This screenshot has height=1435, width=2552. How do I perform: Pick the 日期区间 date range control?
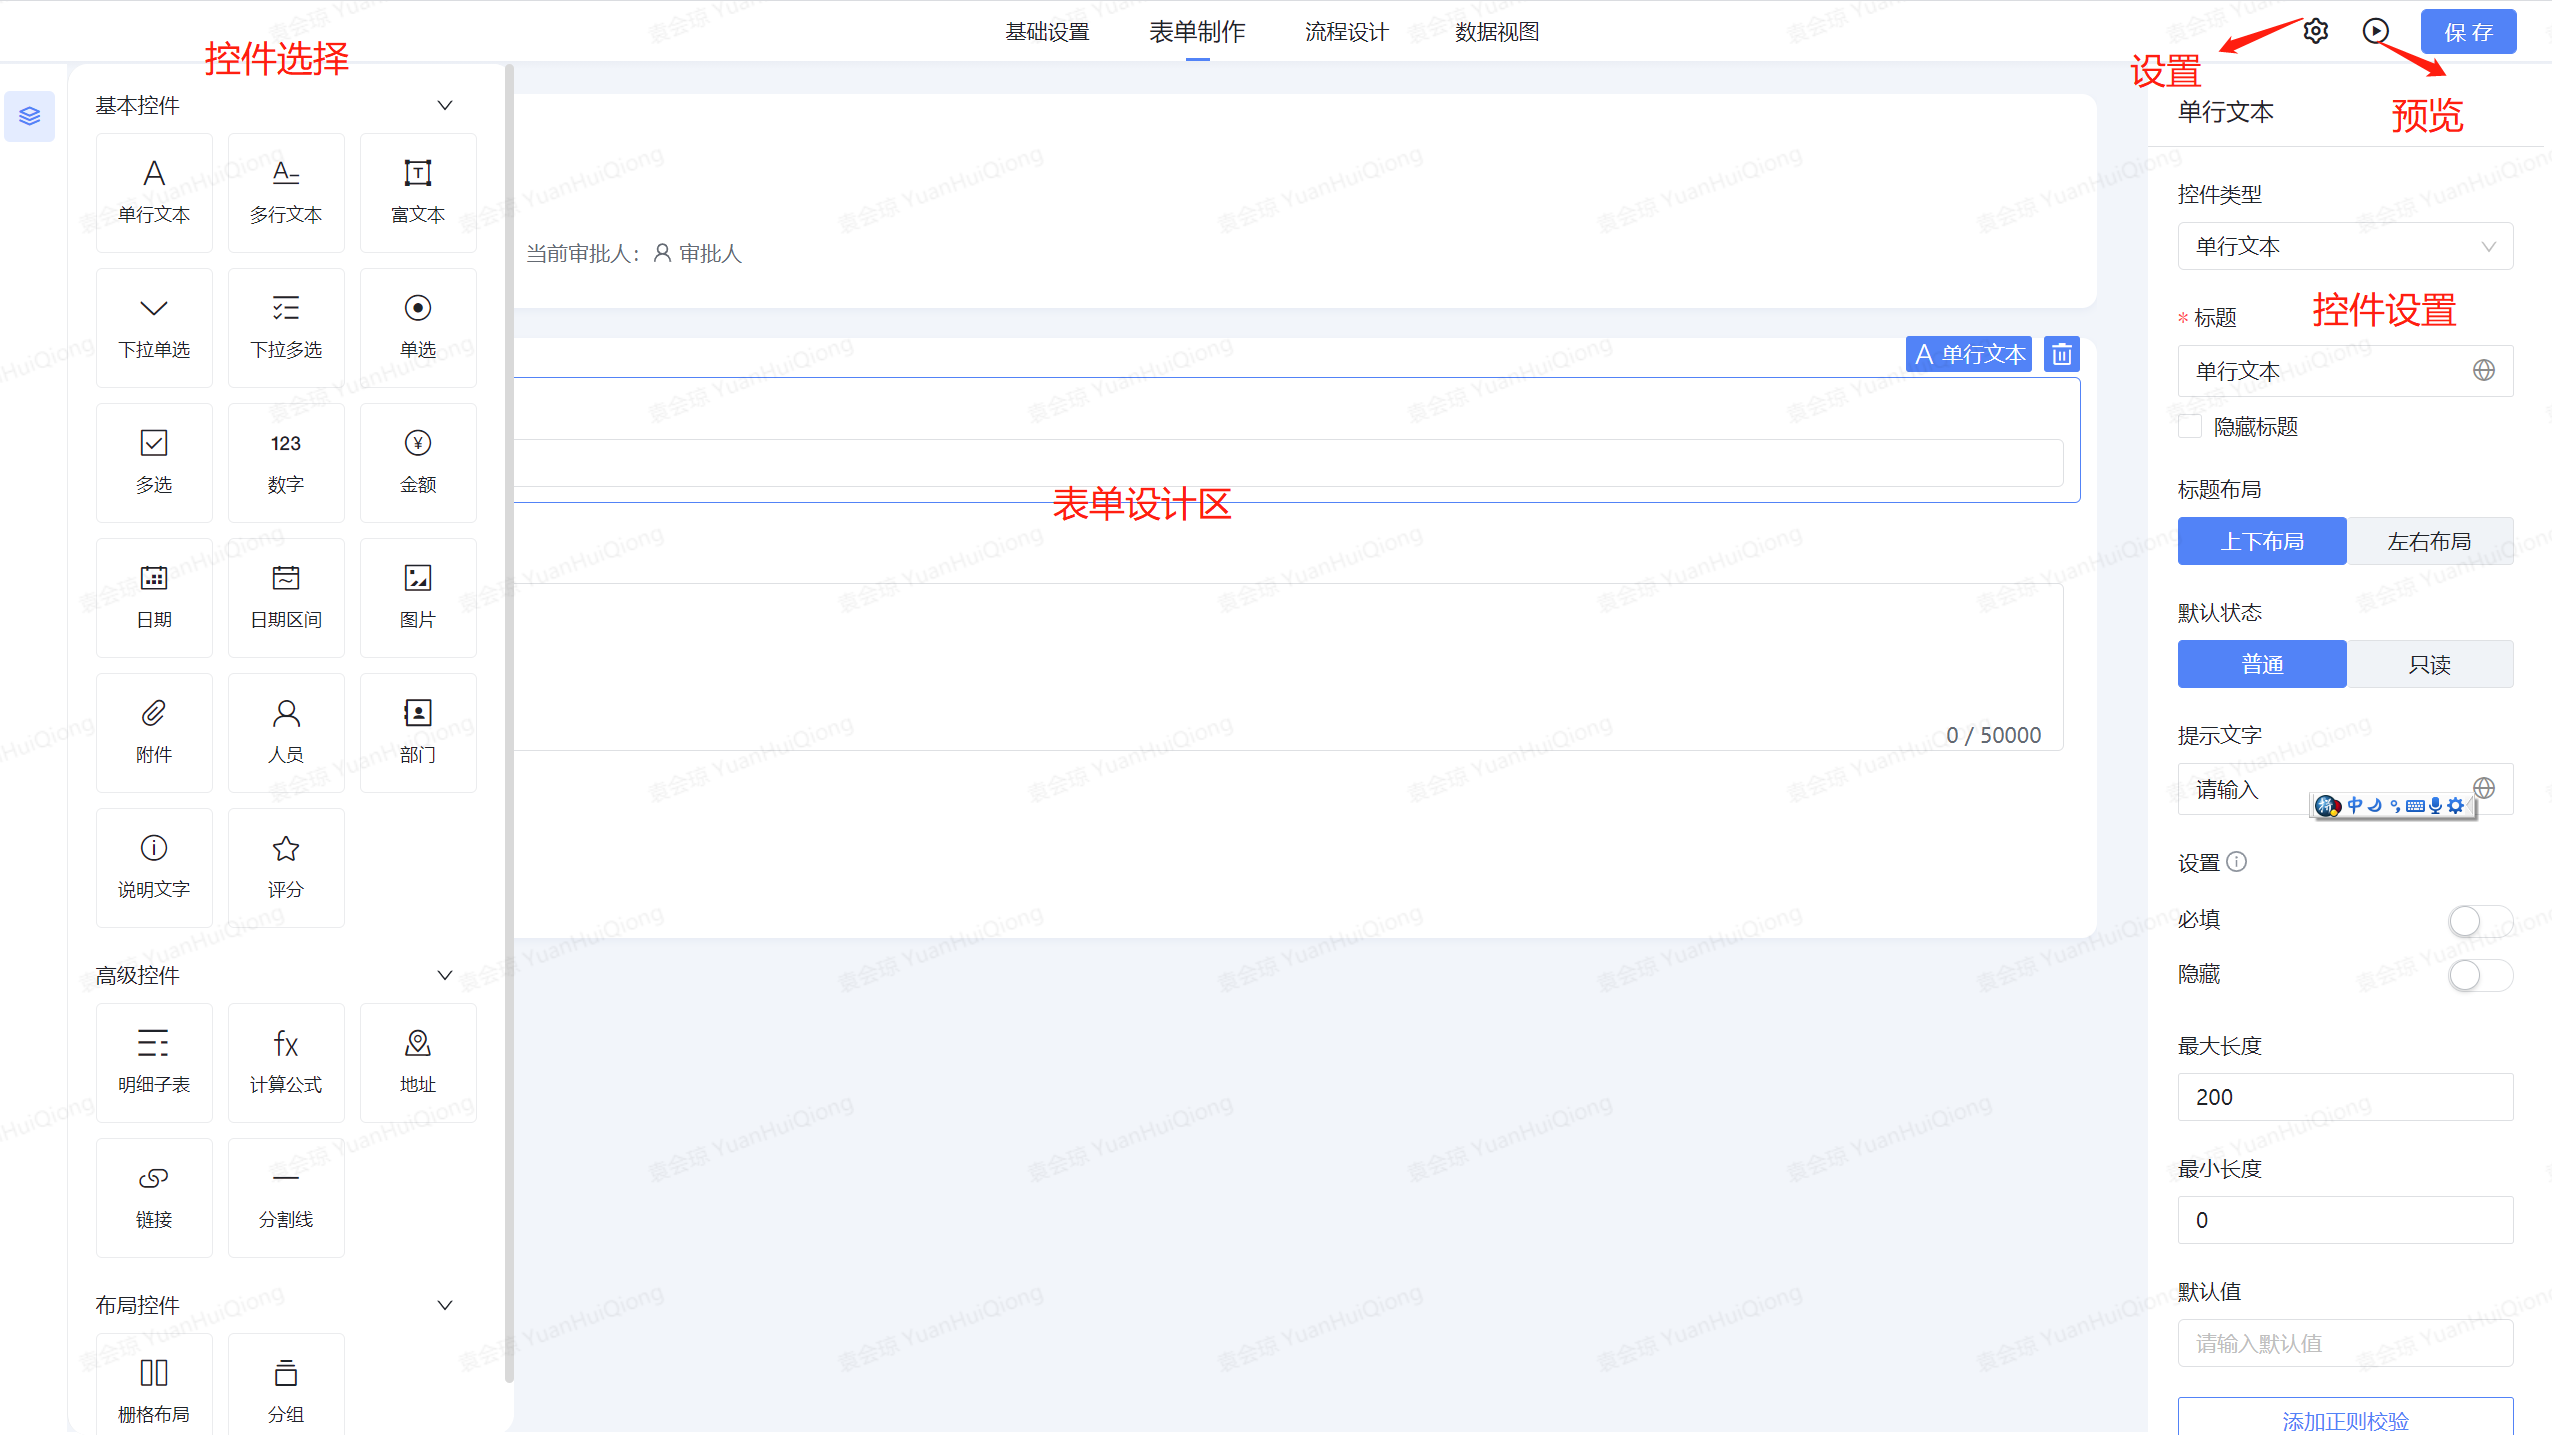click(286, 596)
